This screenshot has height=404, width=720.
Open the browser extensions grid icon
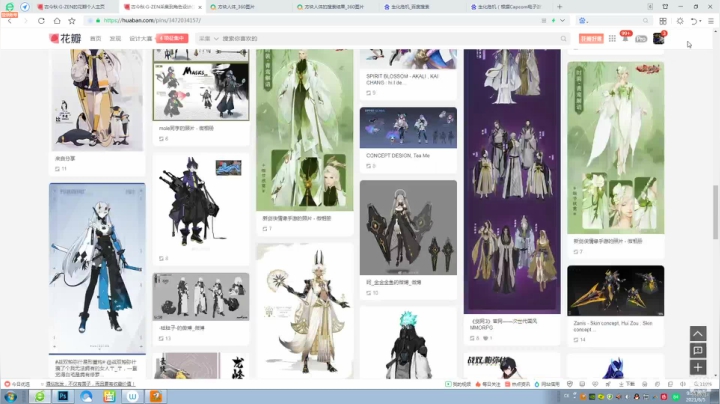[x=663, y=21]
